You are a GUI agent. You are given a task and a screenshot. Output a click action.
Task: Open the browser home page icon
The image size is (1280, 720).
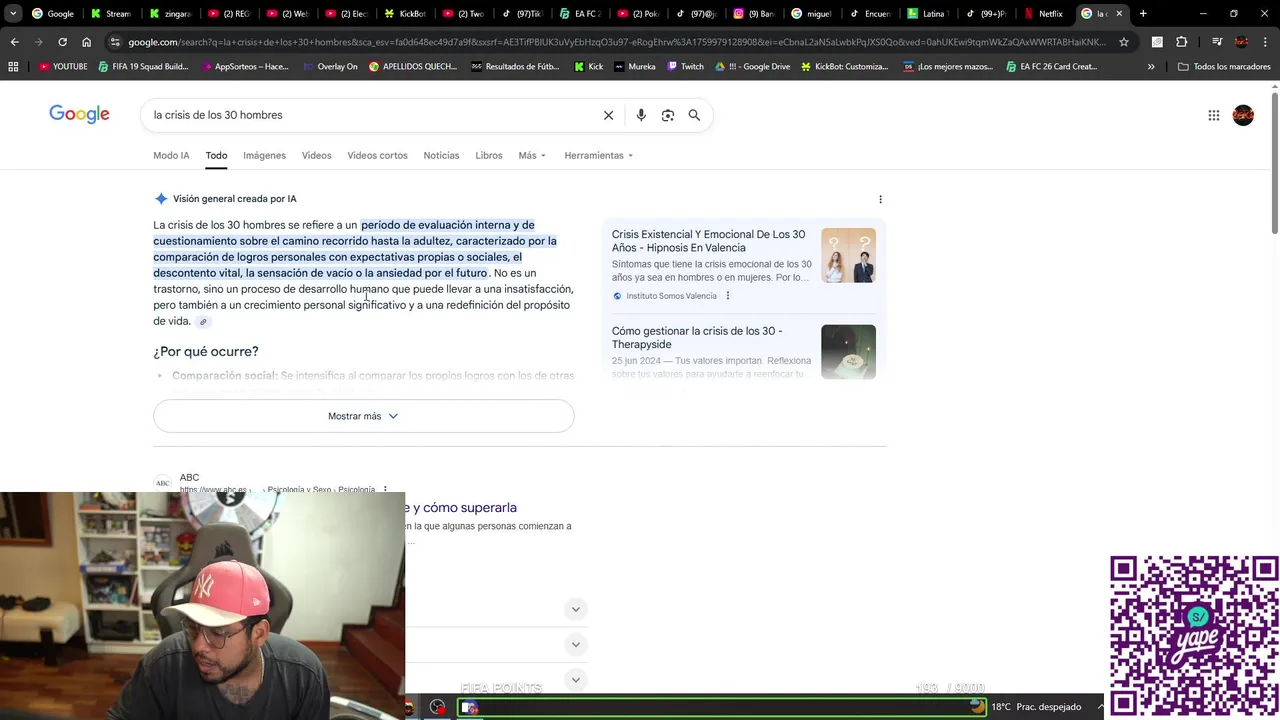[x=86, y=42]
